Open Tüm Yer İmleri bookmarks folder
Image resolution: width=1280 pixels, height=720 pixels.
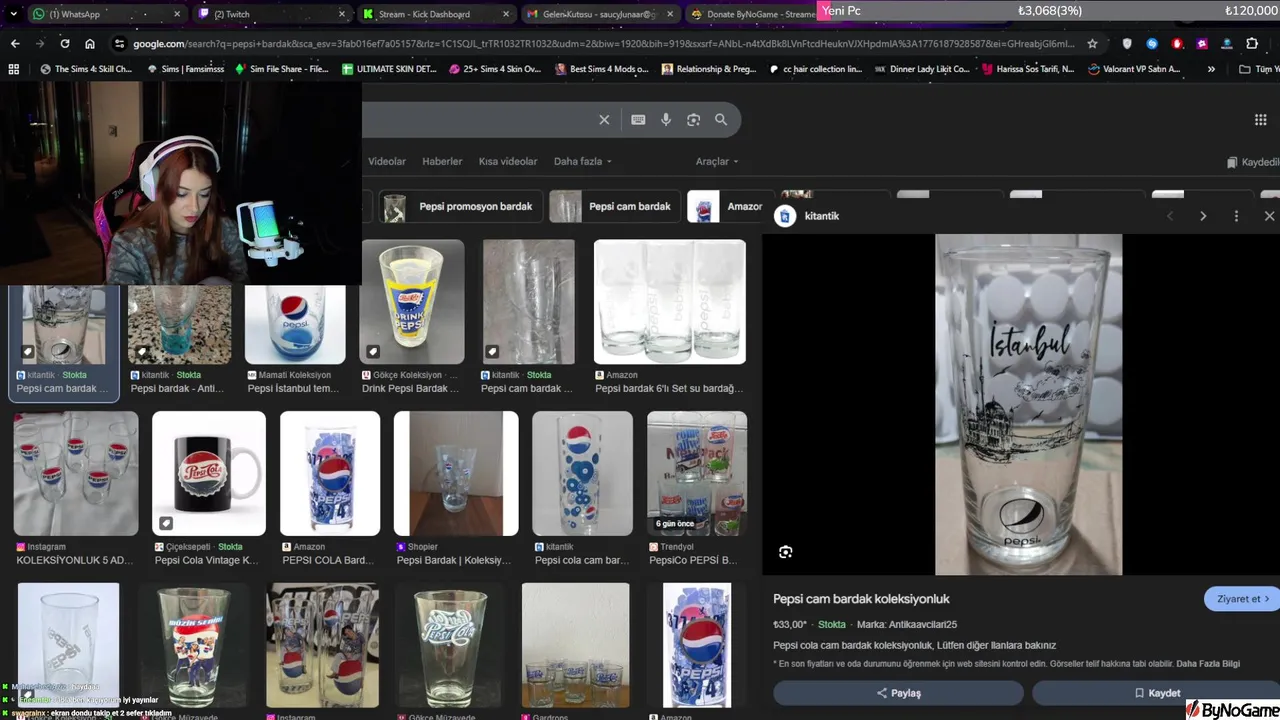tap(1258, 69)
